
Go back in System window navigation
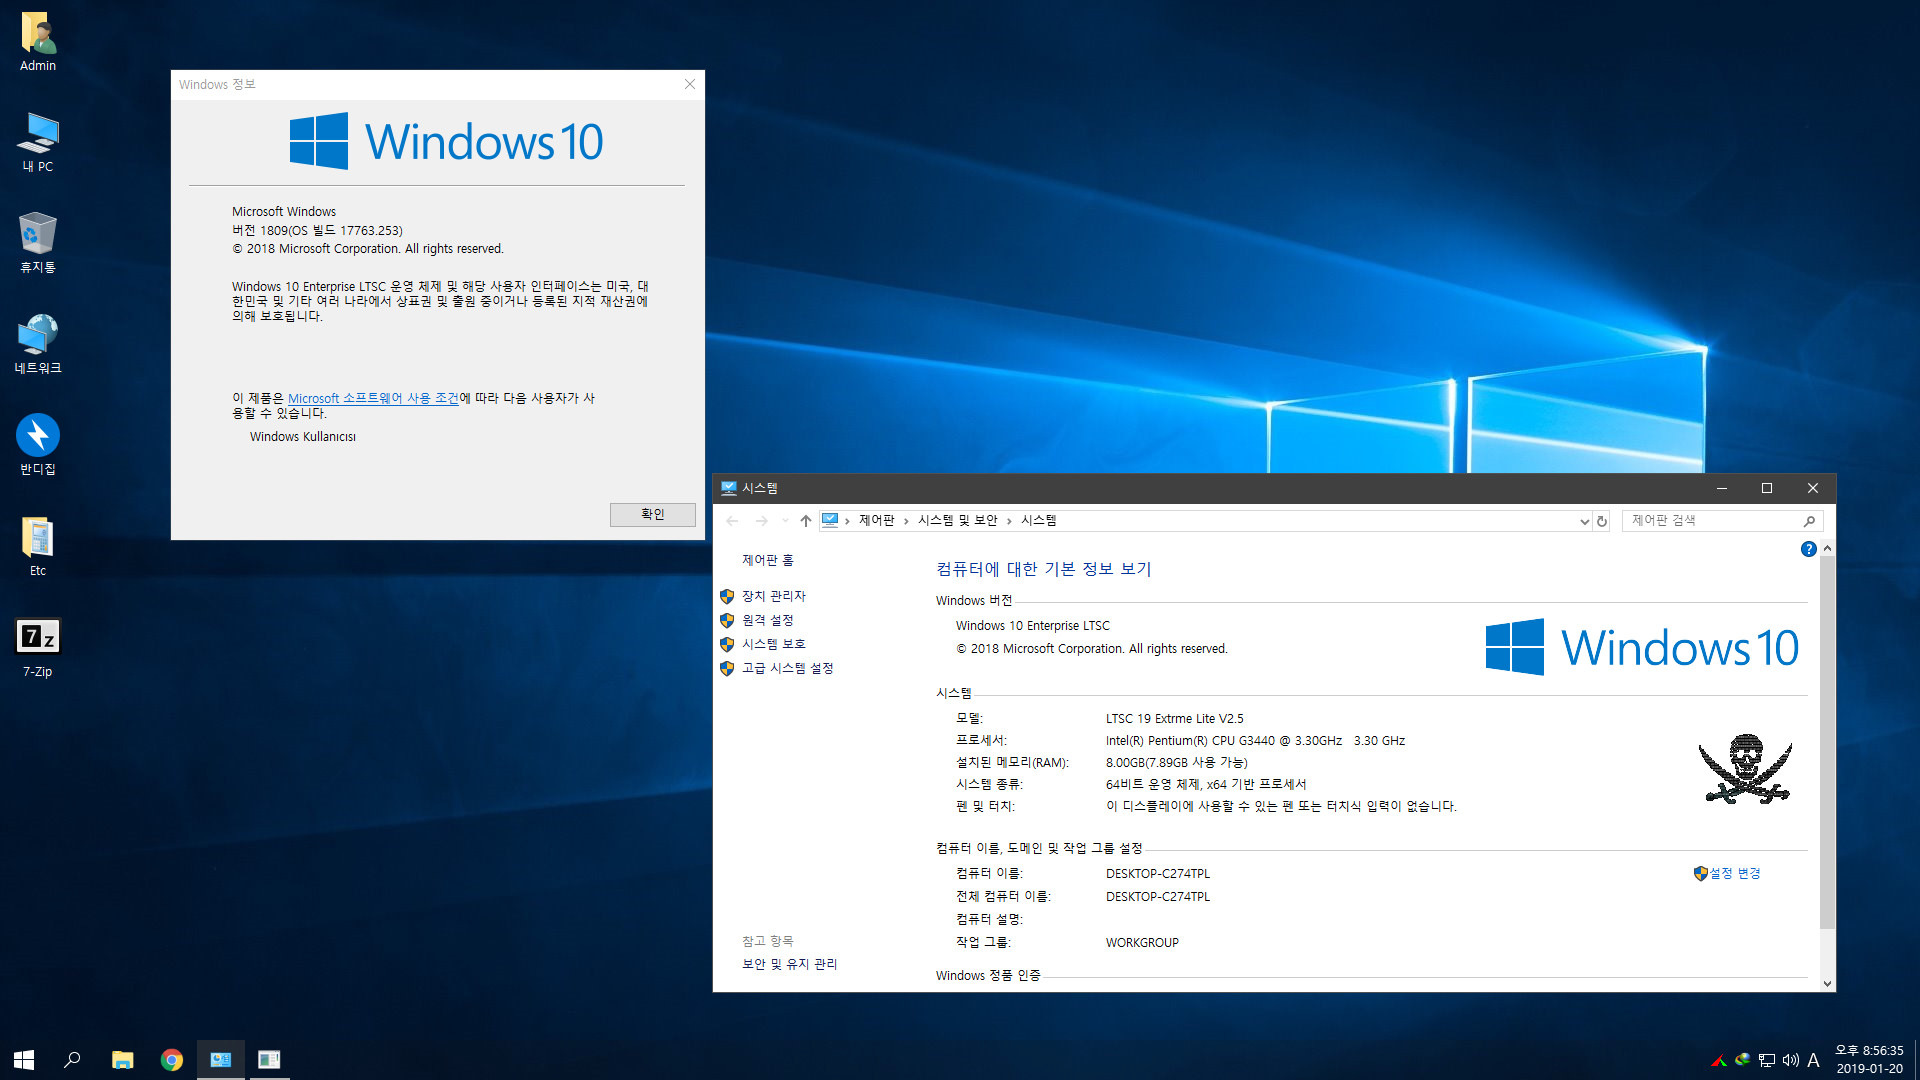click(x=732, y=521)
